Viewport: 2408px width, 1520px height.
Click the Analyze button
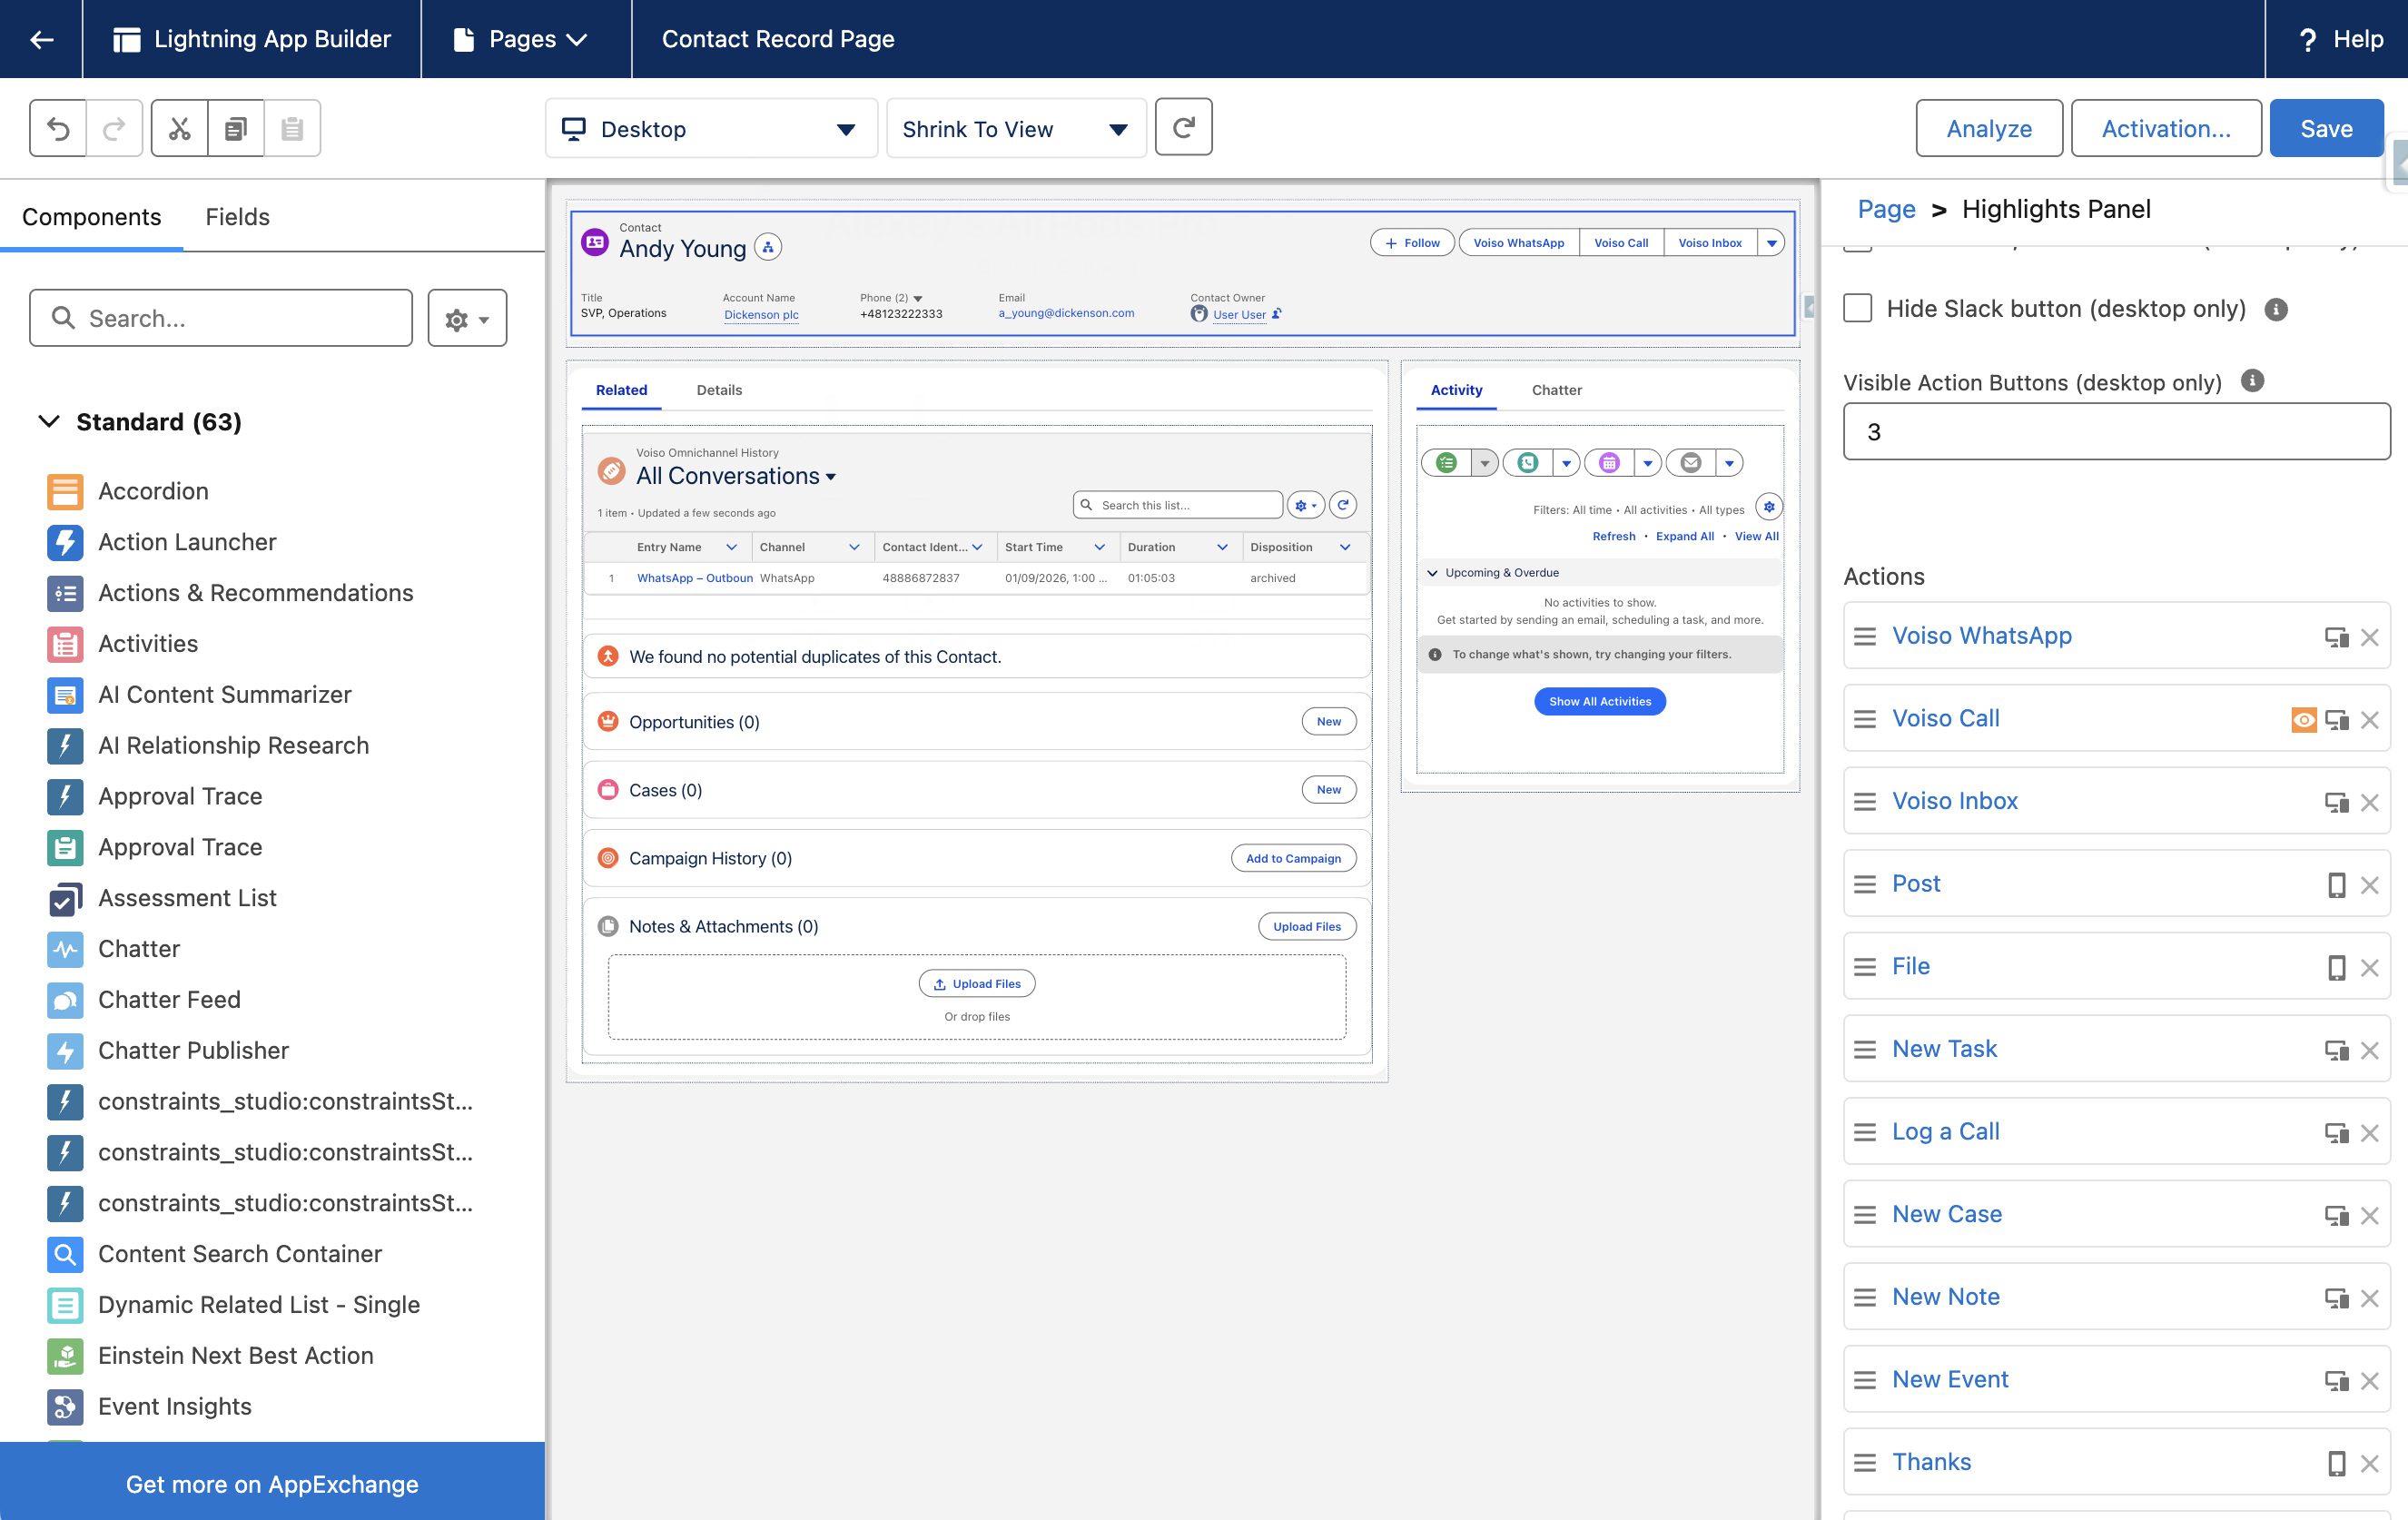1989,128
